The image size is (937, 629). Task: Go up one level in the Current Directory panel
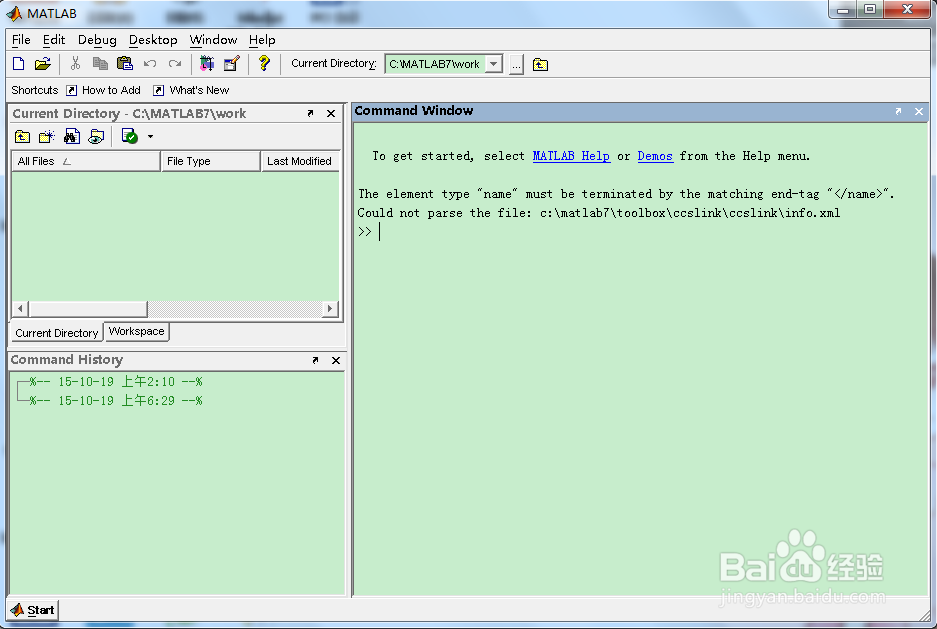pos(23,137)
